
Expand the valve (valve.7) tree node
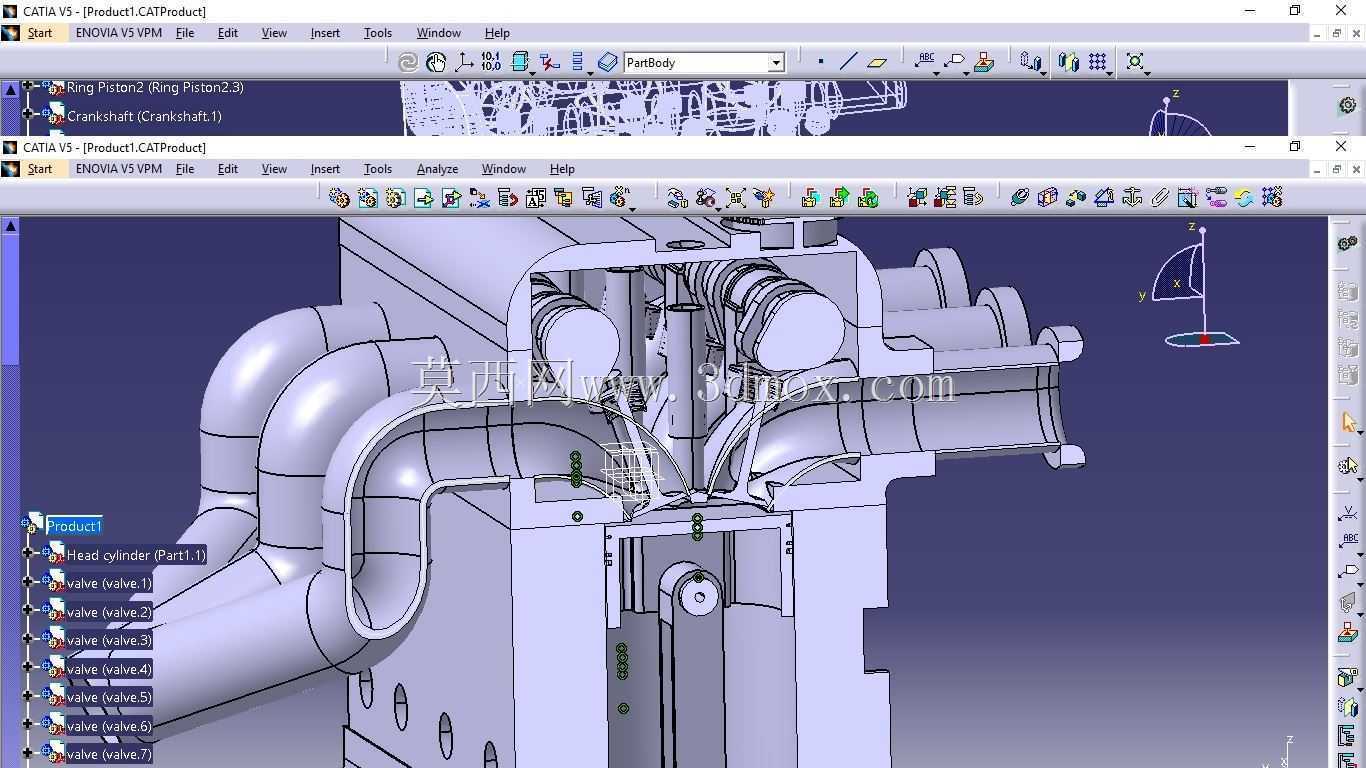point(28,752)
